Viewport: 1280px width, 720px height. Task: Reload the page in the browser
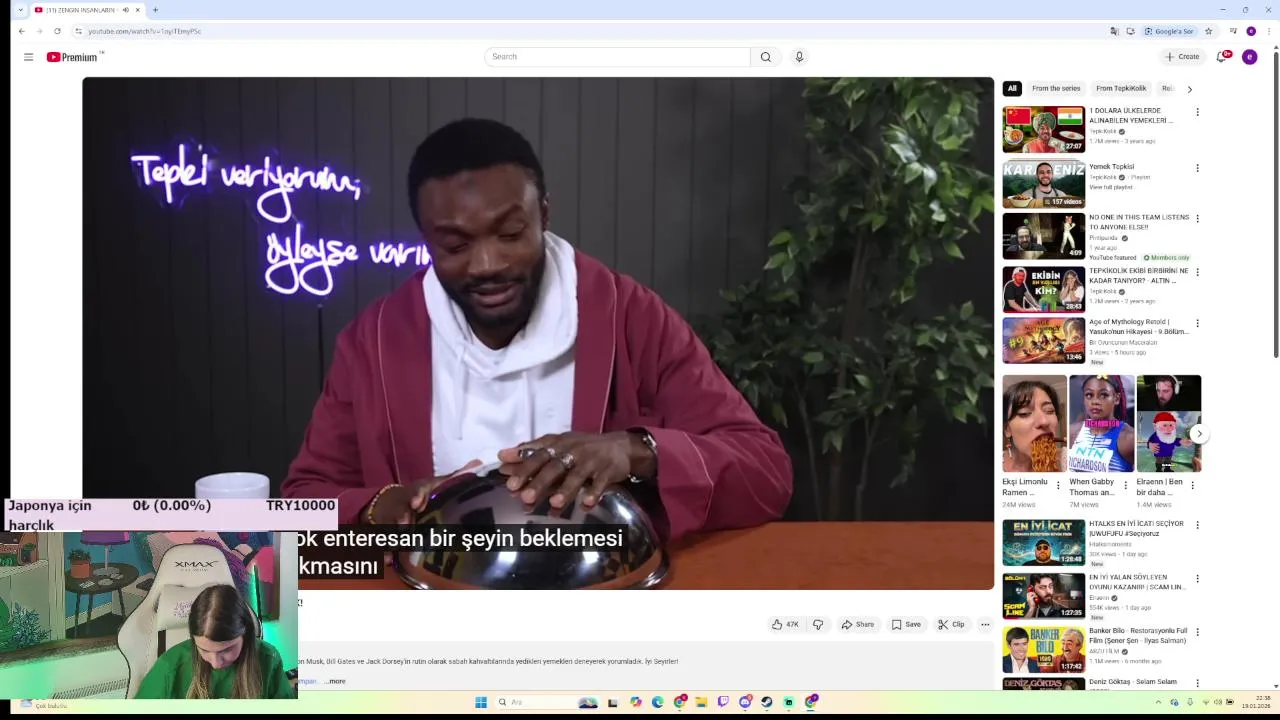tap(57, 31)
